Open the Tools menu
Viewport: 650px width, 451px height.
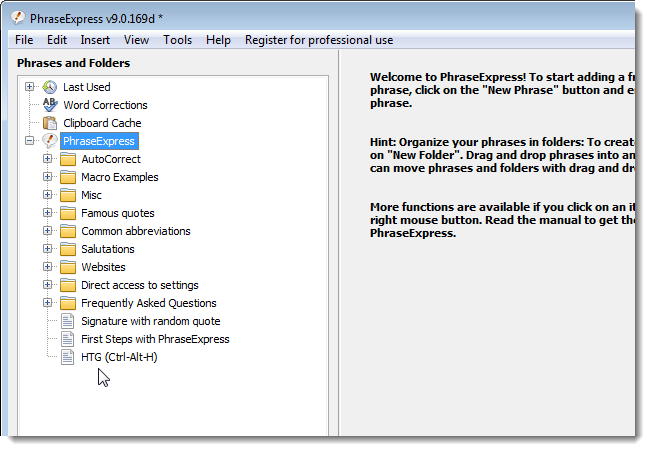pos(177,40)
